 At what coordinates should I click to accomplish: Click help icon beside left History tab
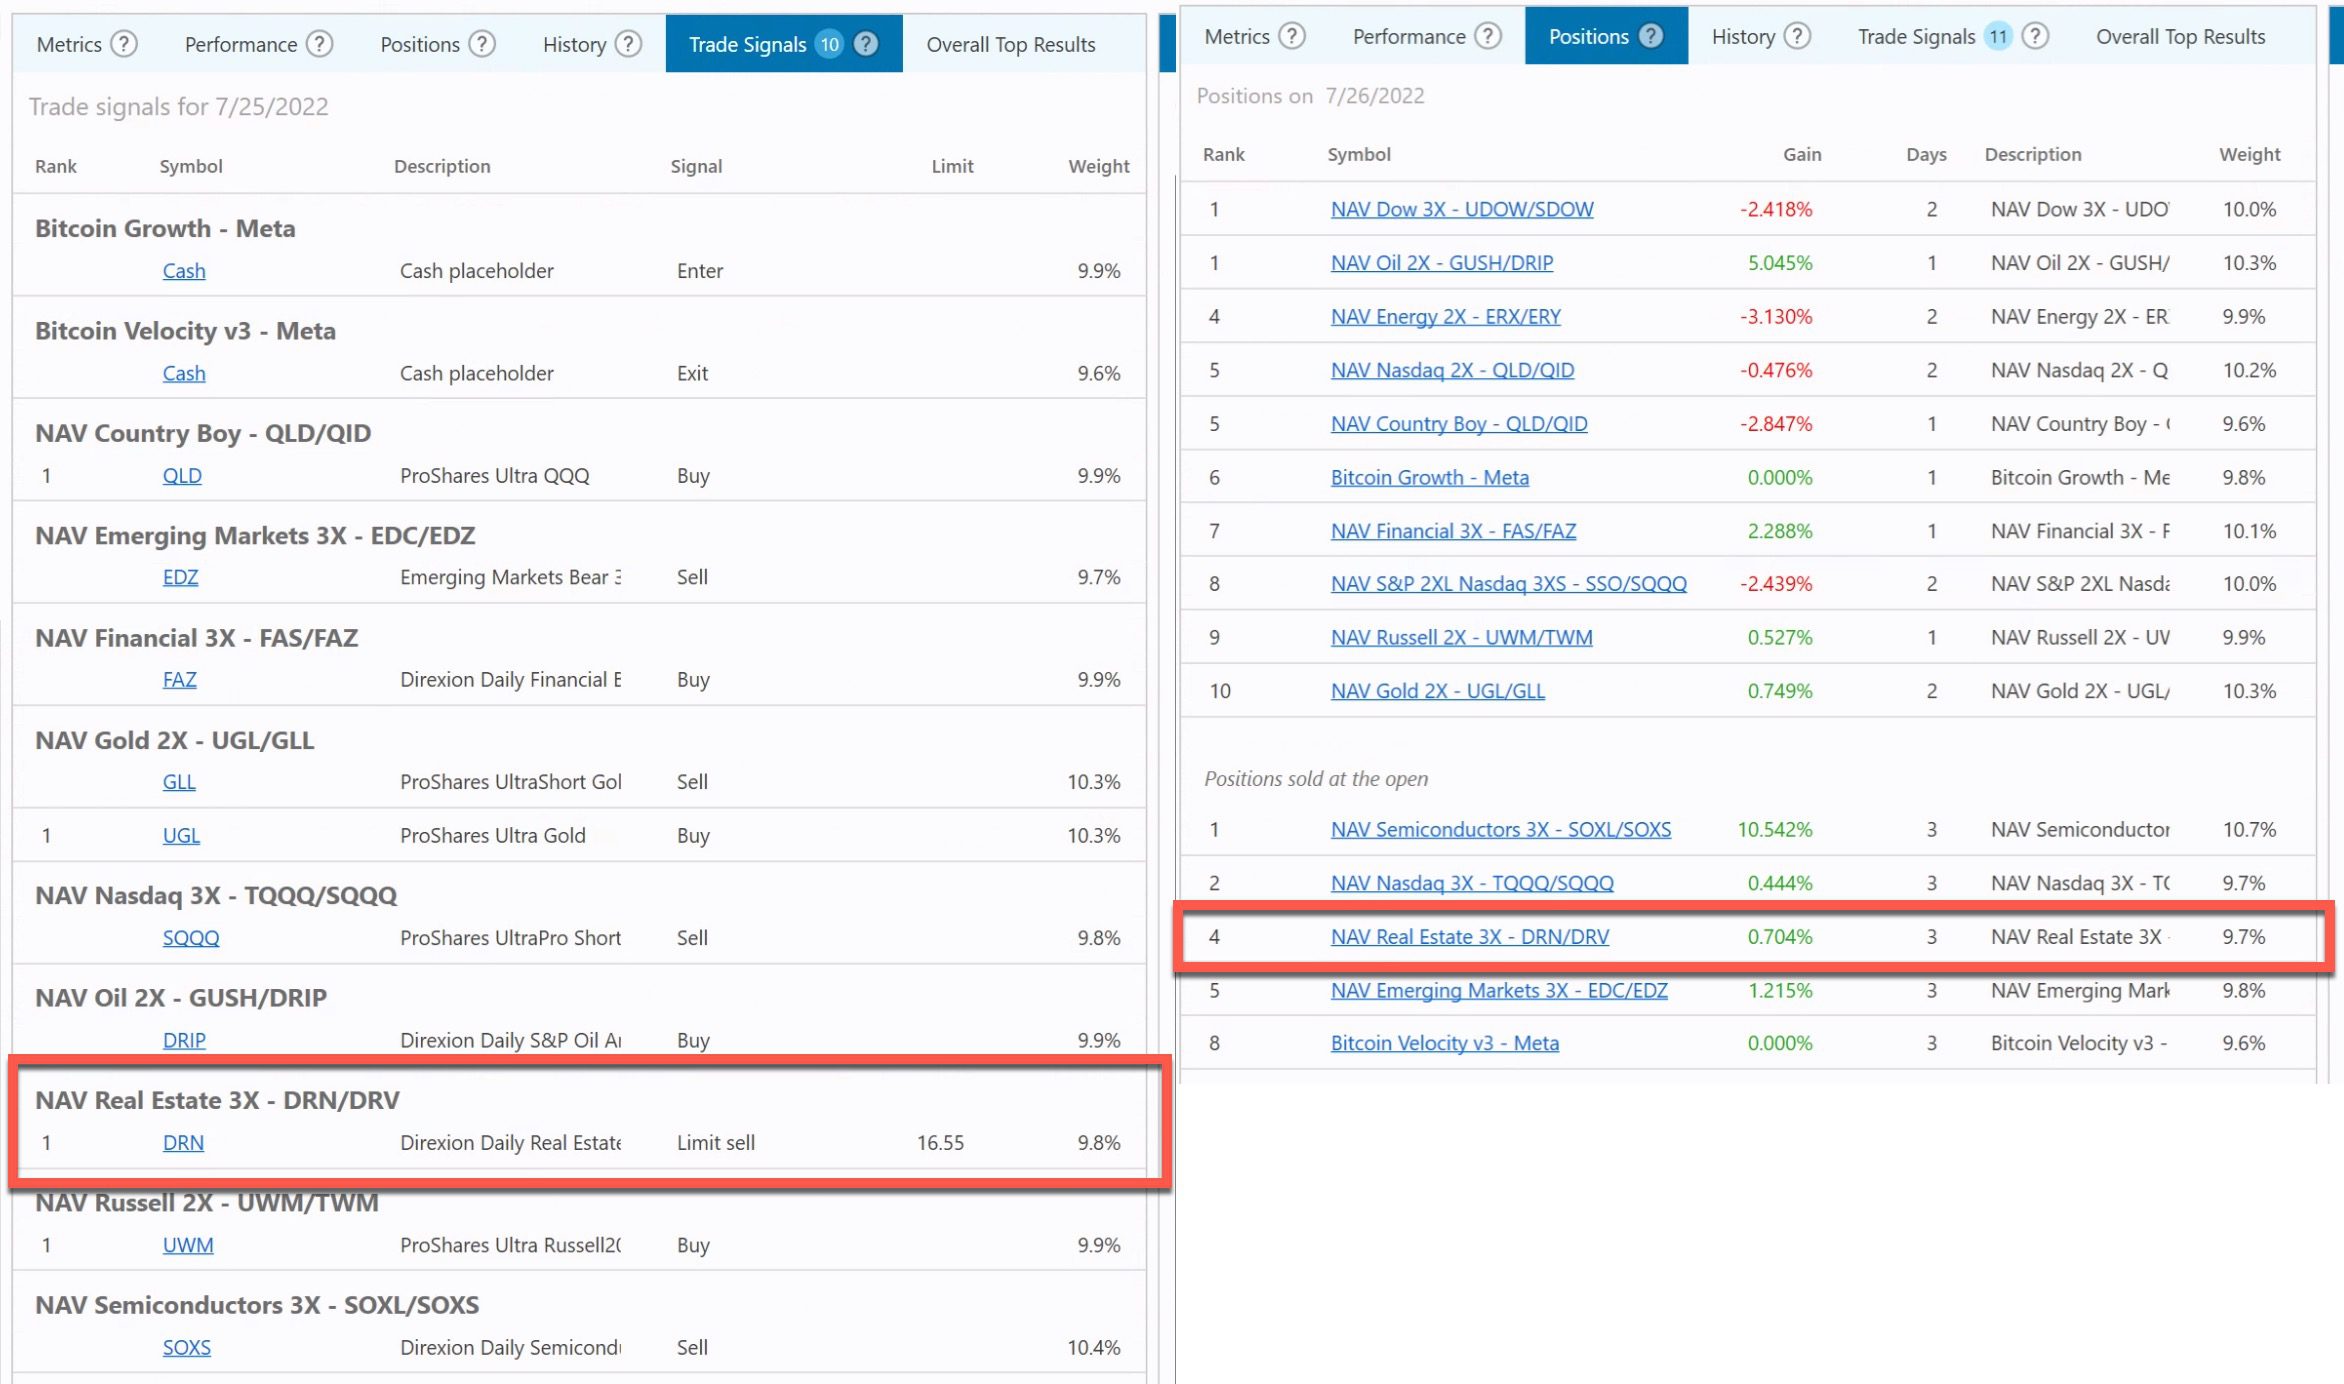628,44
